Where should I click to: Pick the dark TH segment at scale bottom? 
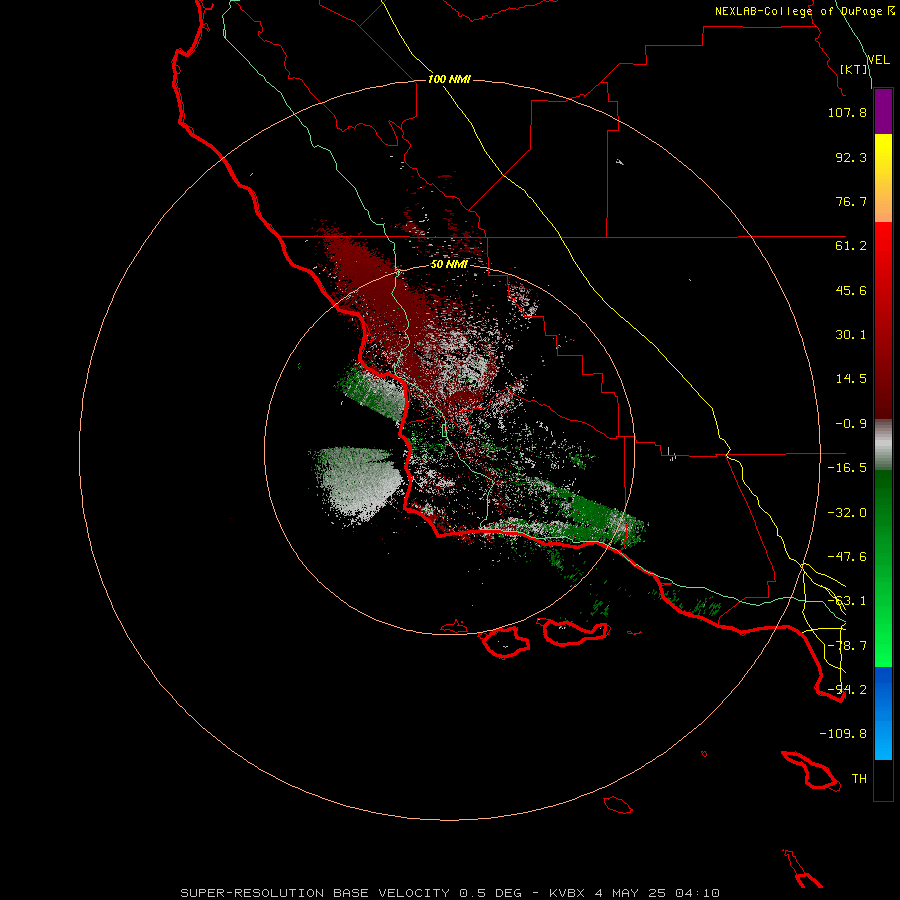pyautogui.click(x=883, y=781)
